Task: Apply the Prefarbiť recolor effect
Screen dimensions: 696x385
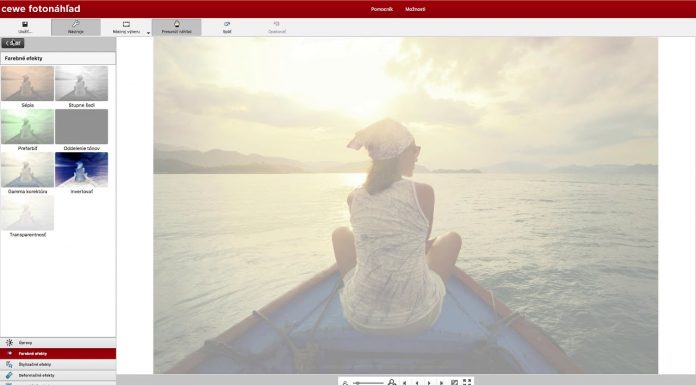Action: (28, 127)
